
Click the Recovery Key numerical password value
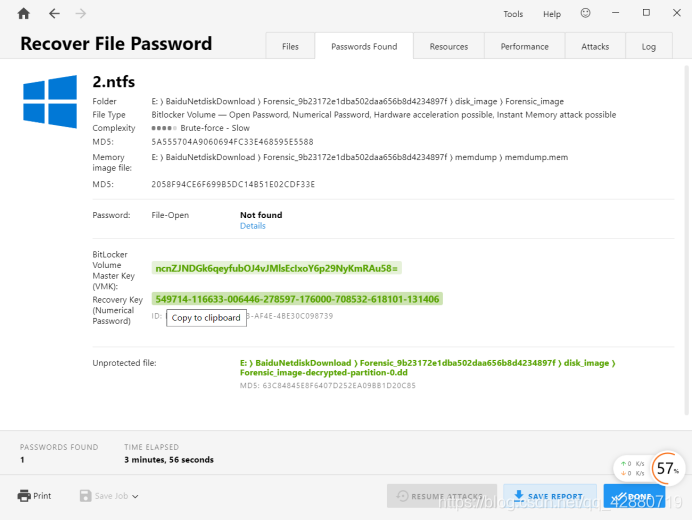[x=297, y=299]
